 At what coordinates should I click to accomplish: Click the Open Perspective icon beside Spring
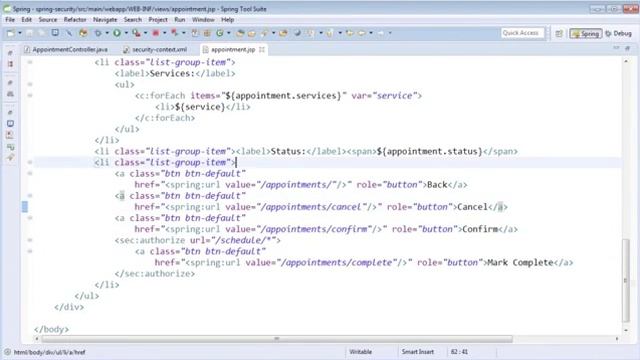pyautogui.click(x=559, y=33)
